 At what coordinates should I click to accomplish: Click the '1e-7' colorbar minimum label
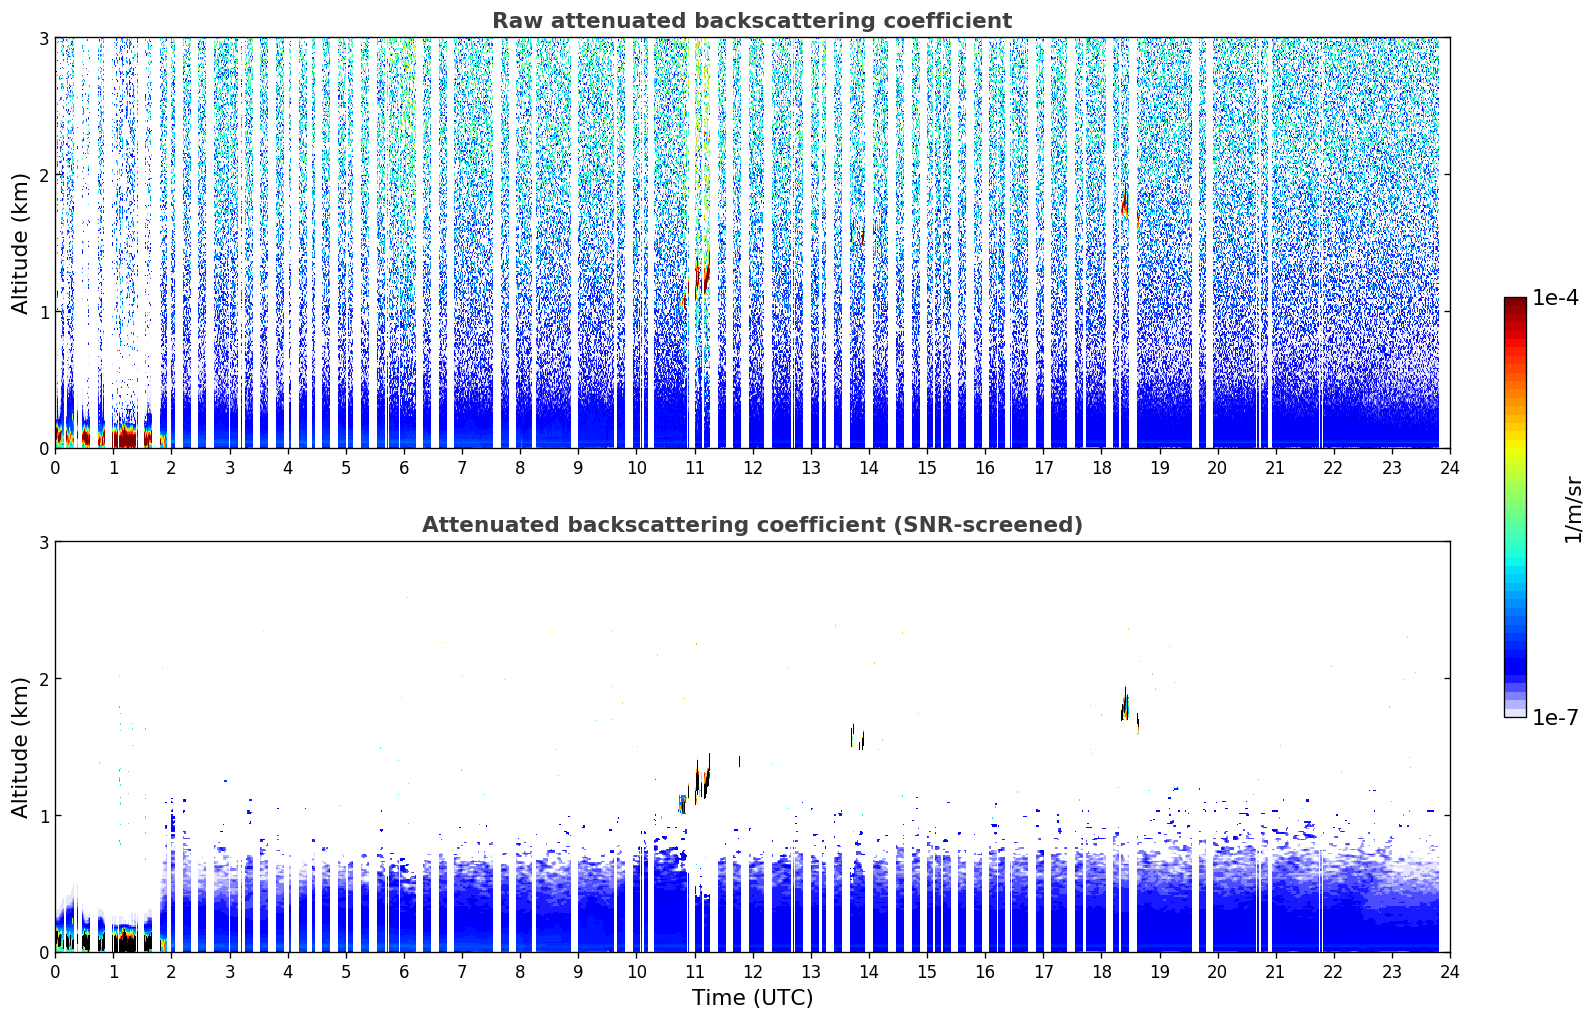[x=1555, y=717]
